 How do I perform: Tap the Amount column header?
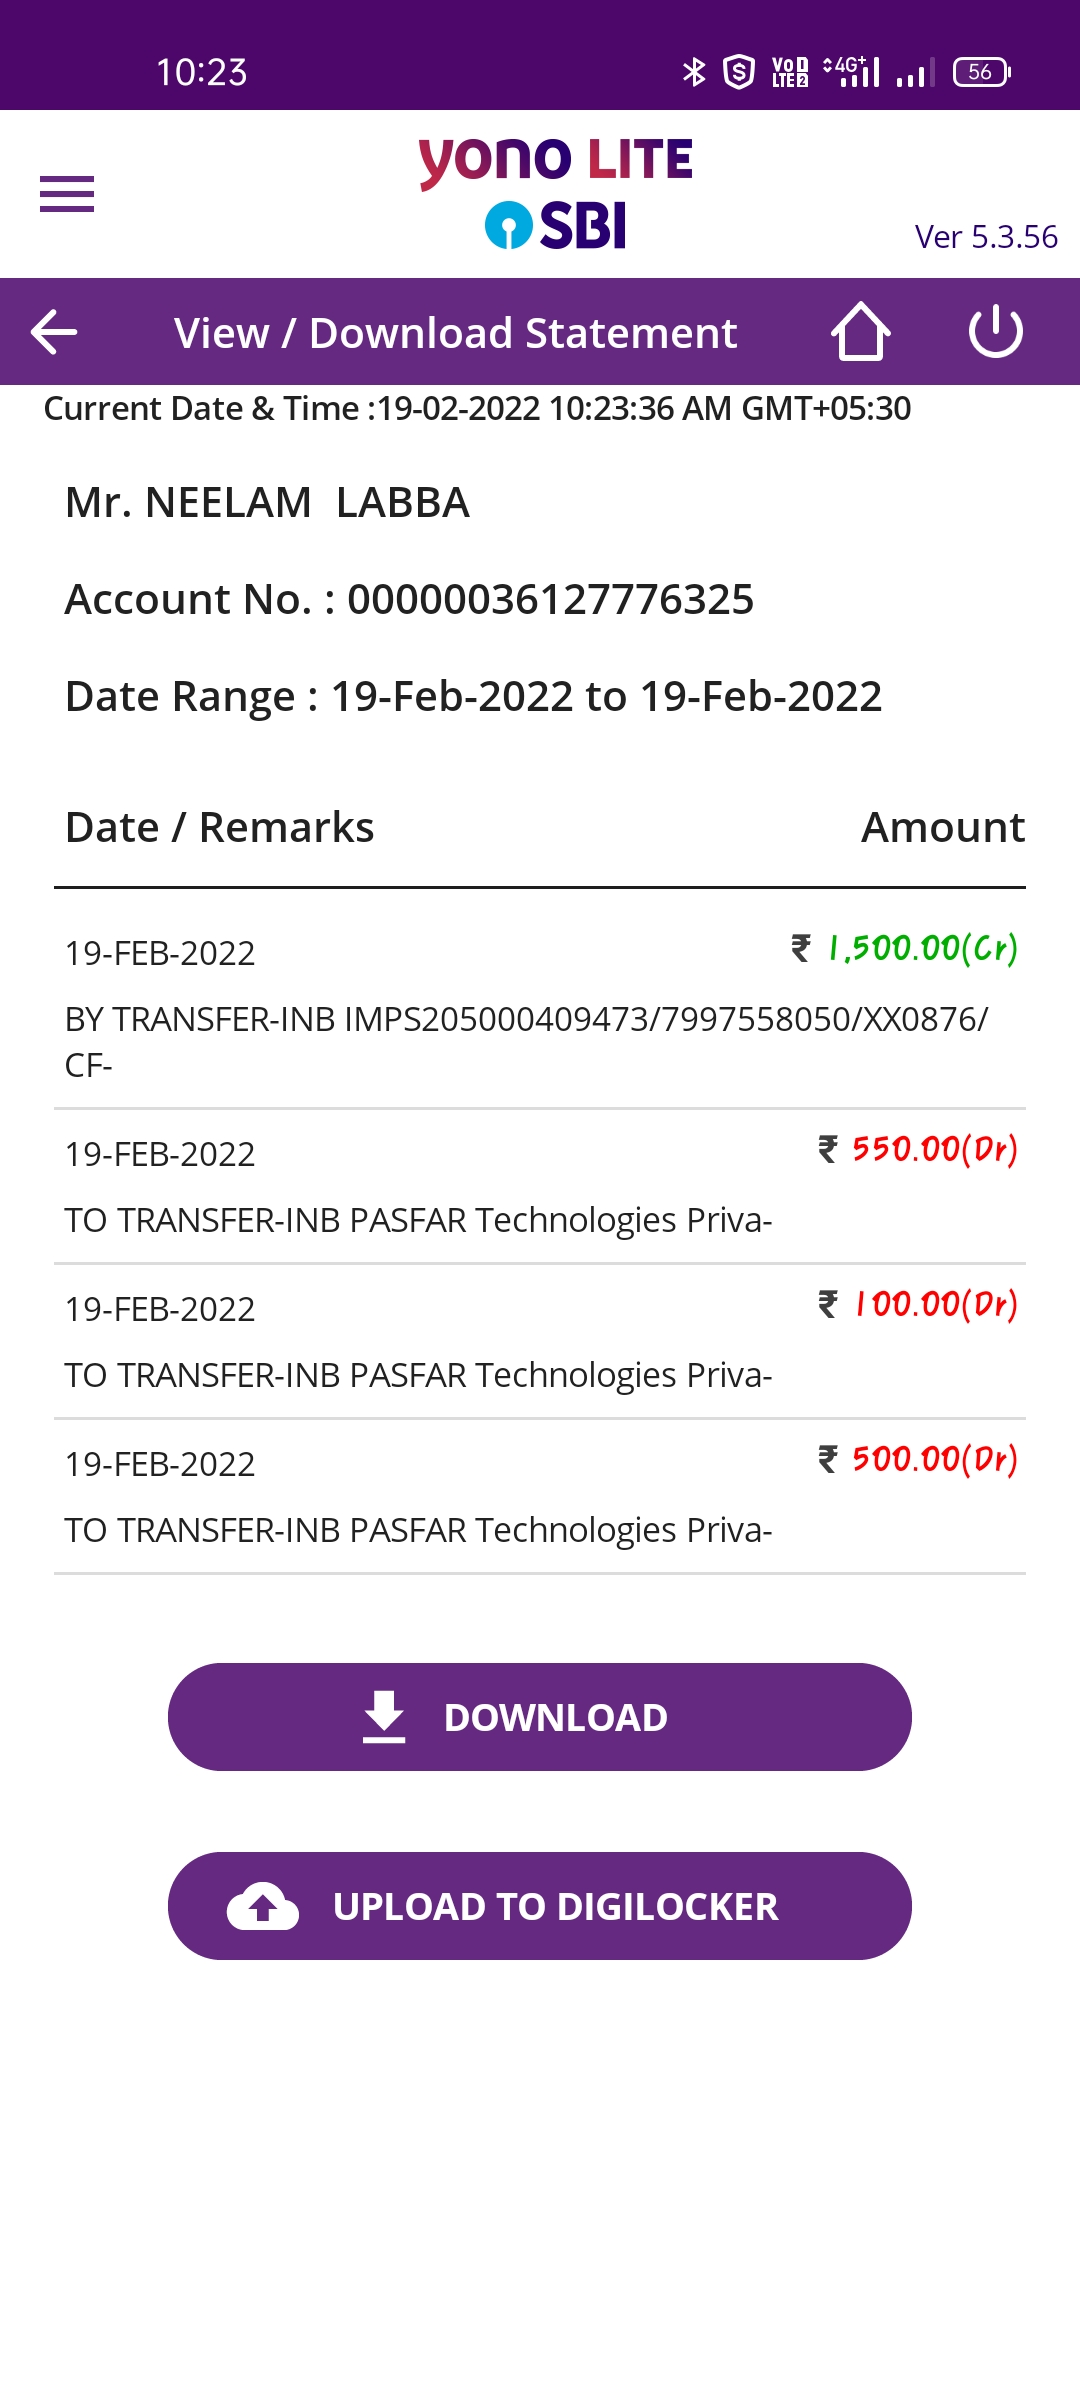pos(943,828)
